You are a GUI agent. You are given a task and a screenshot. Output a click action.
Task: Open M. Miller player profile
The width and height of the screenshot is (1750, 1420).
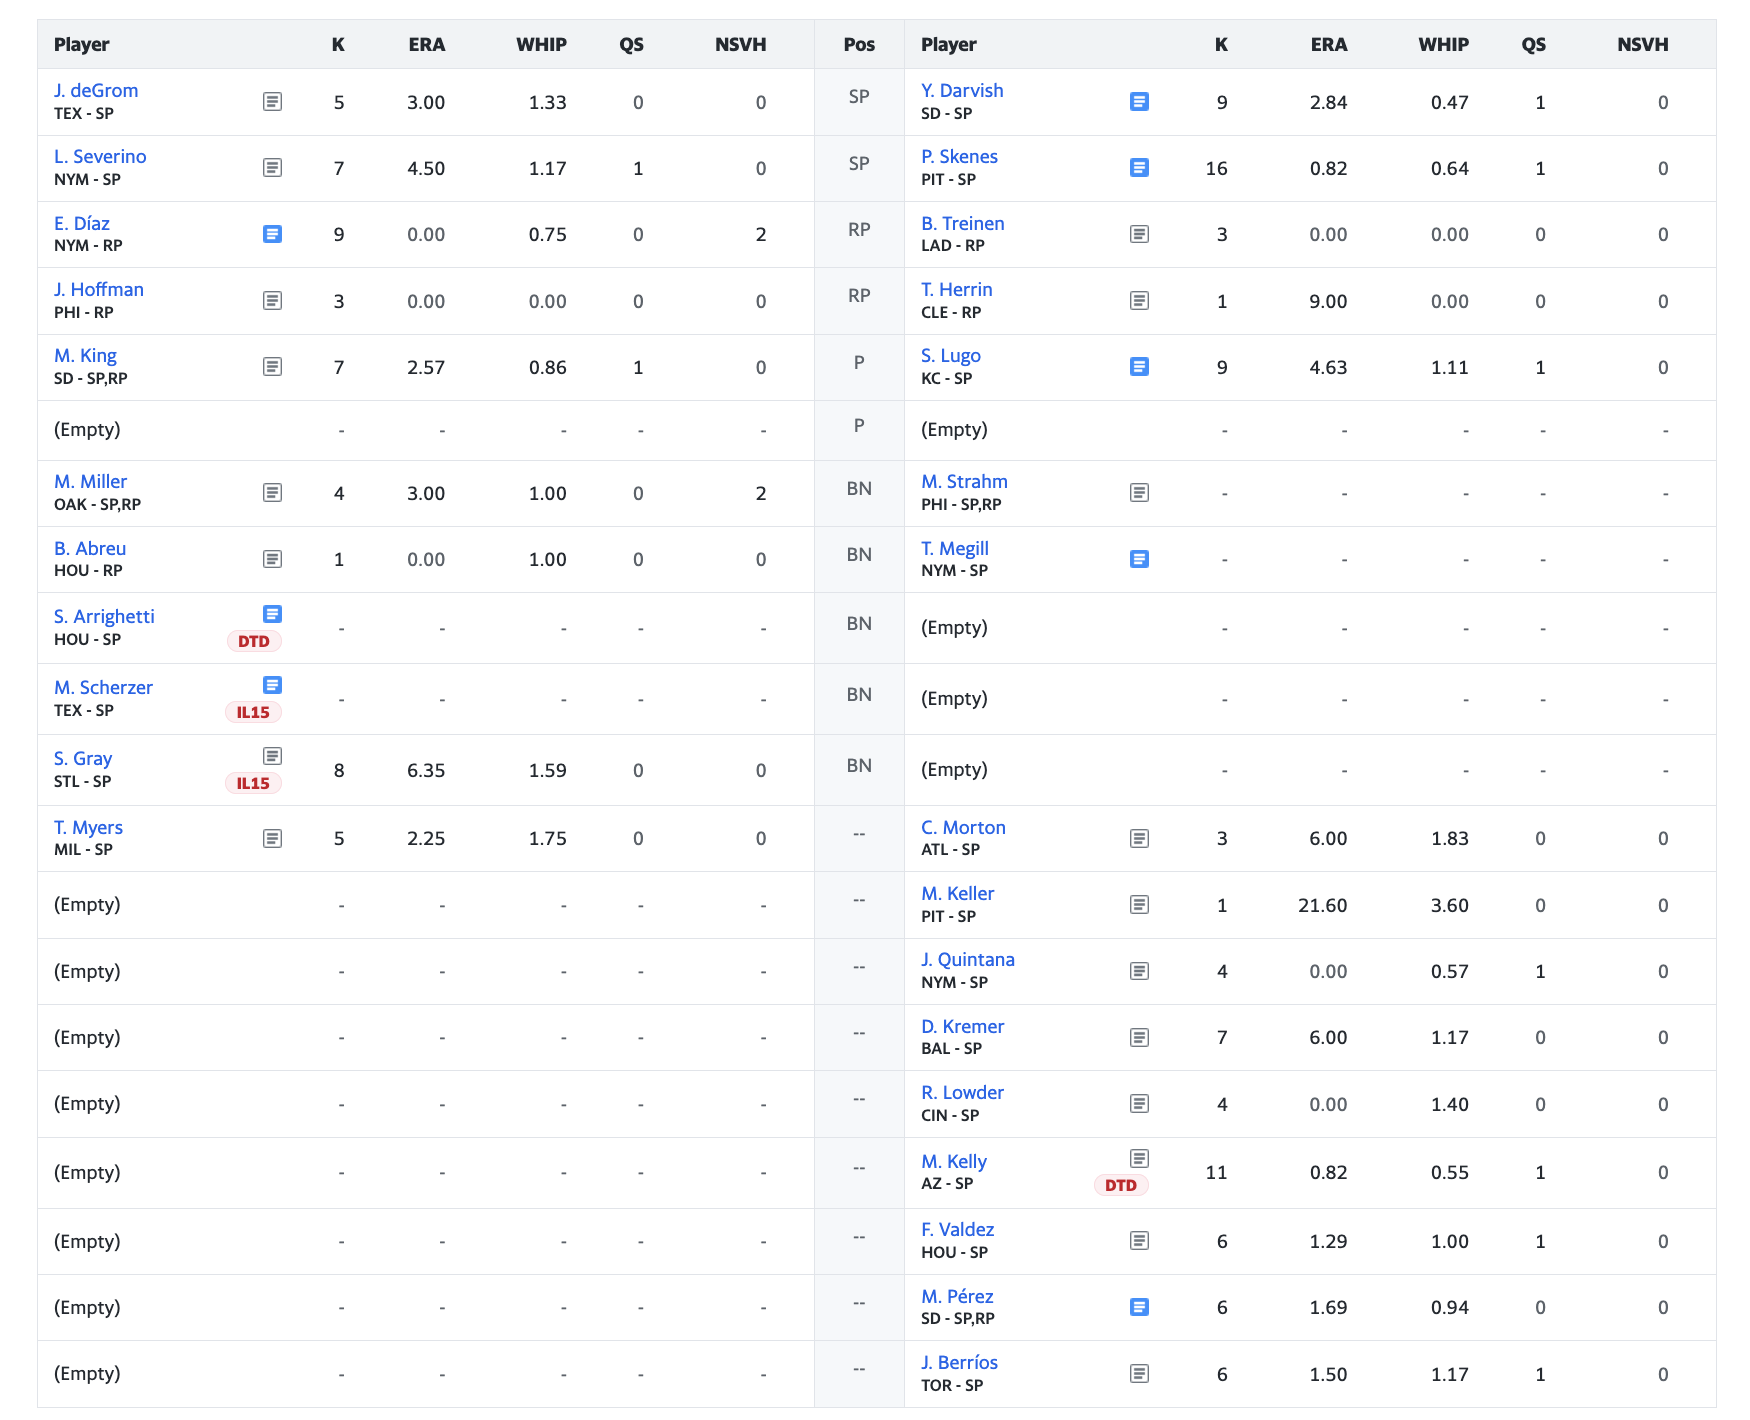[91, 481]
